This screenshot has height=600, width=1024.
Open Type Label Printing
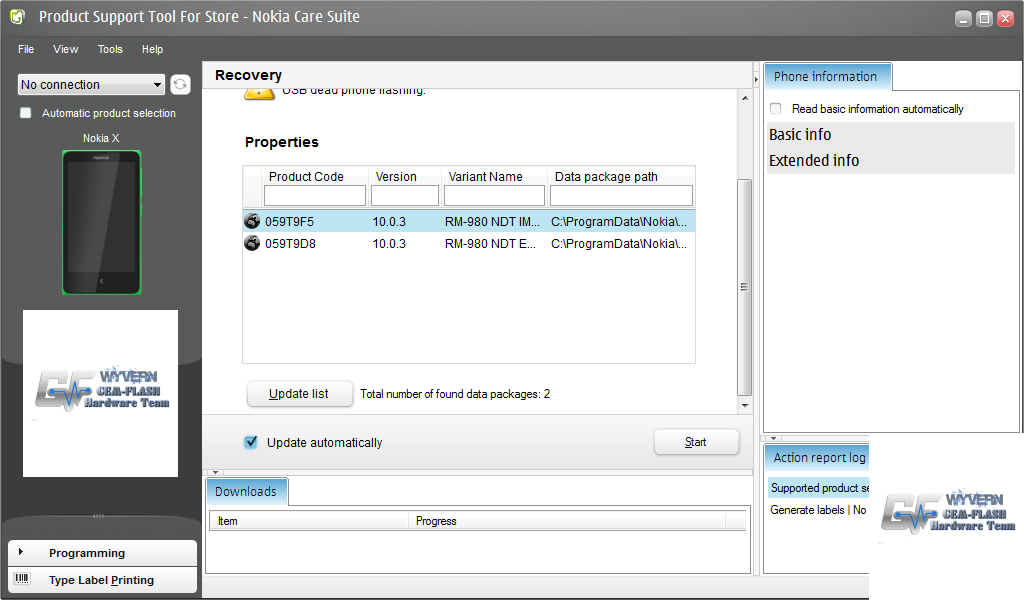click(103, 580)
